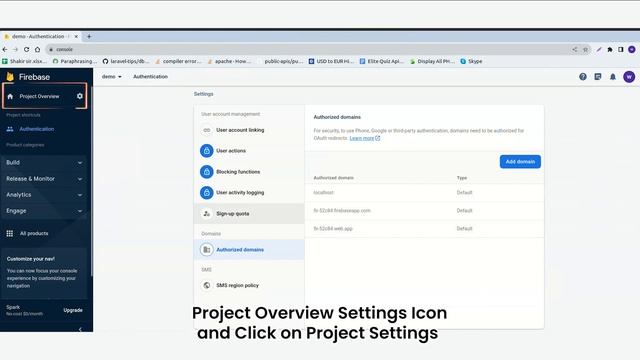Select User account linking menu item

coord(249,130)
